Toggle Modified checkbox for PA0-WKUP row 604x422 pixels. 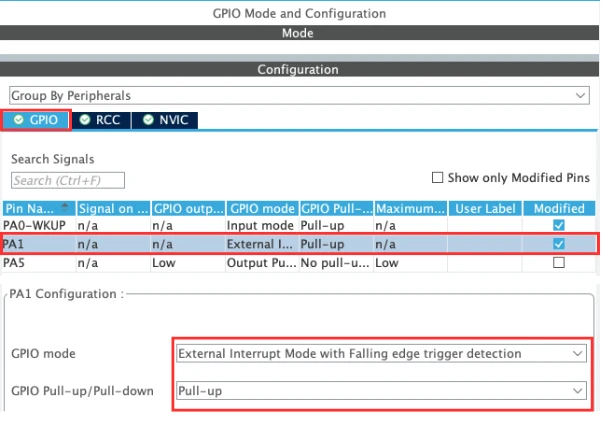click(x=558, y=227)
